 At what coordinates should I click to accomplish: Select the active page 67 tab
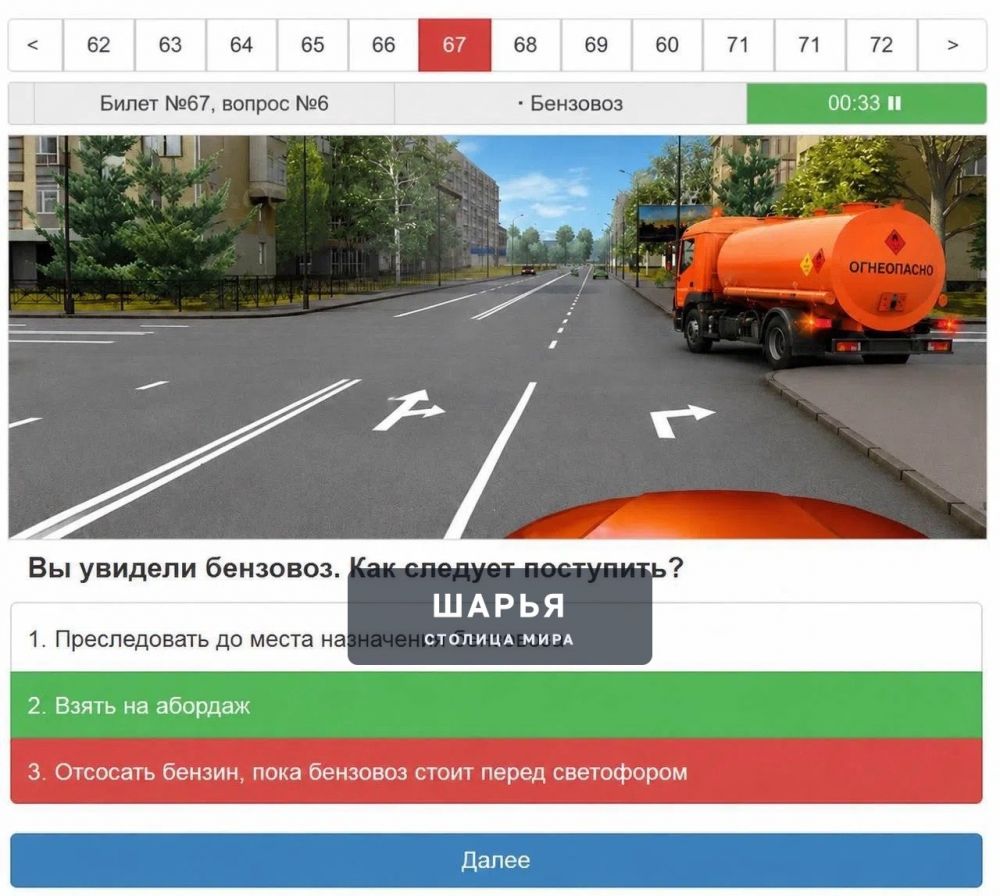(x=455, y=45)
